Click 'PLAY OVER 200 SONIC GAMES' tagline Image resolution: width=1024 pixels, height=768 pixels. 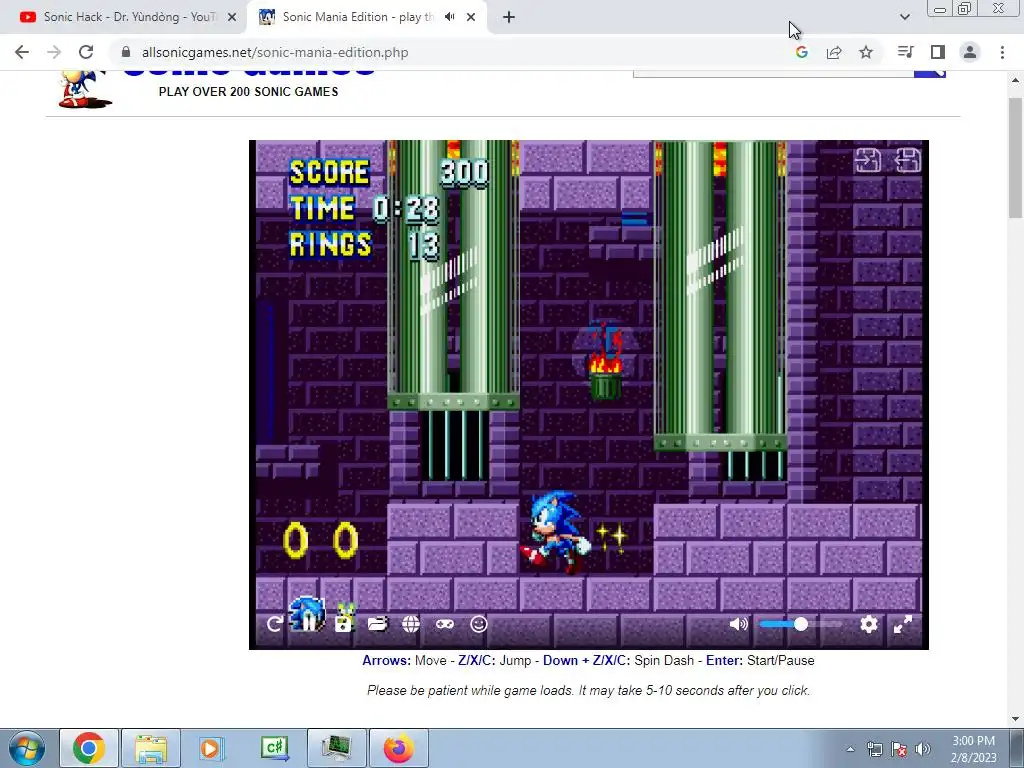(x=248, y=91)
